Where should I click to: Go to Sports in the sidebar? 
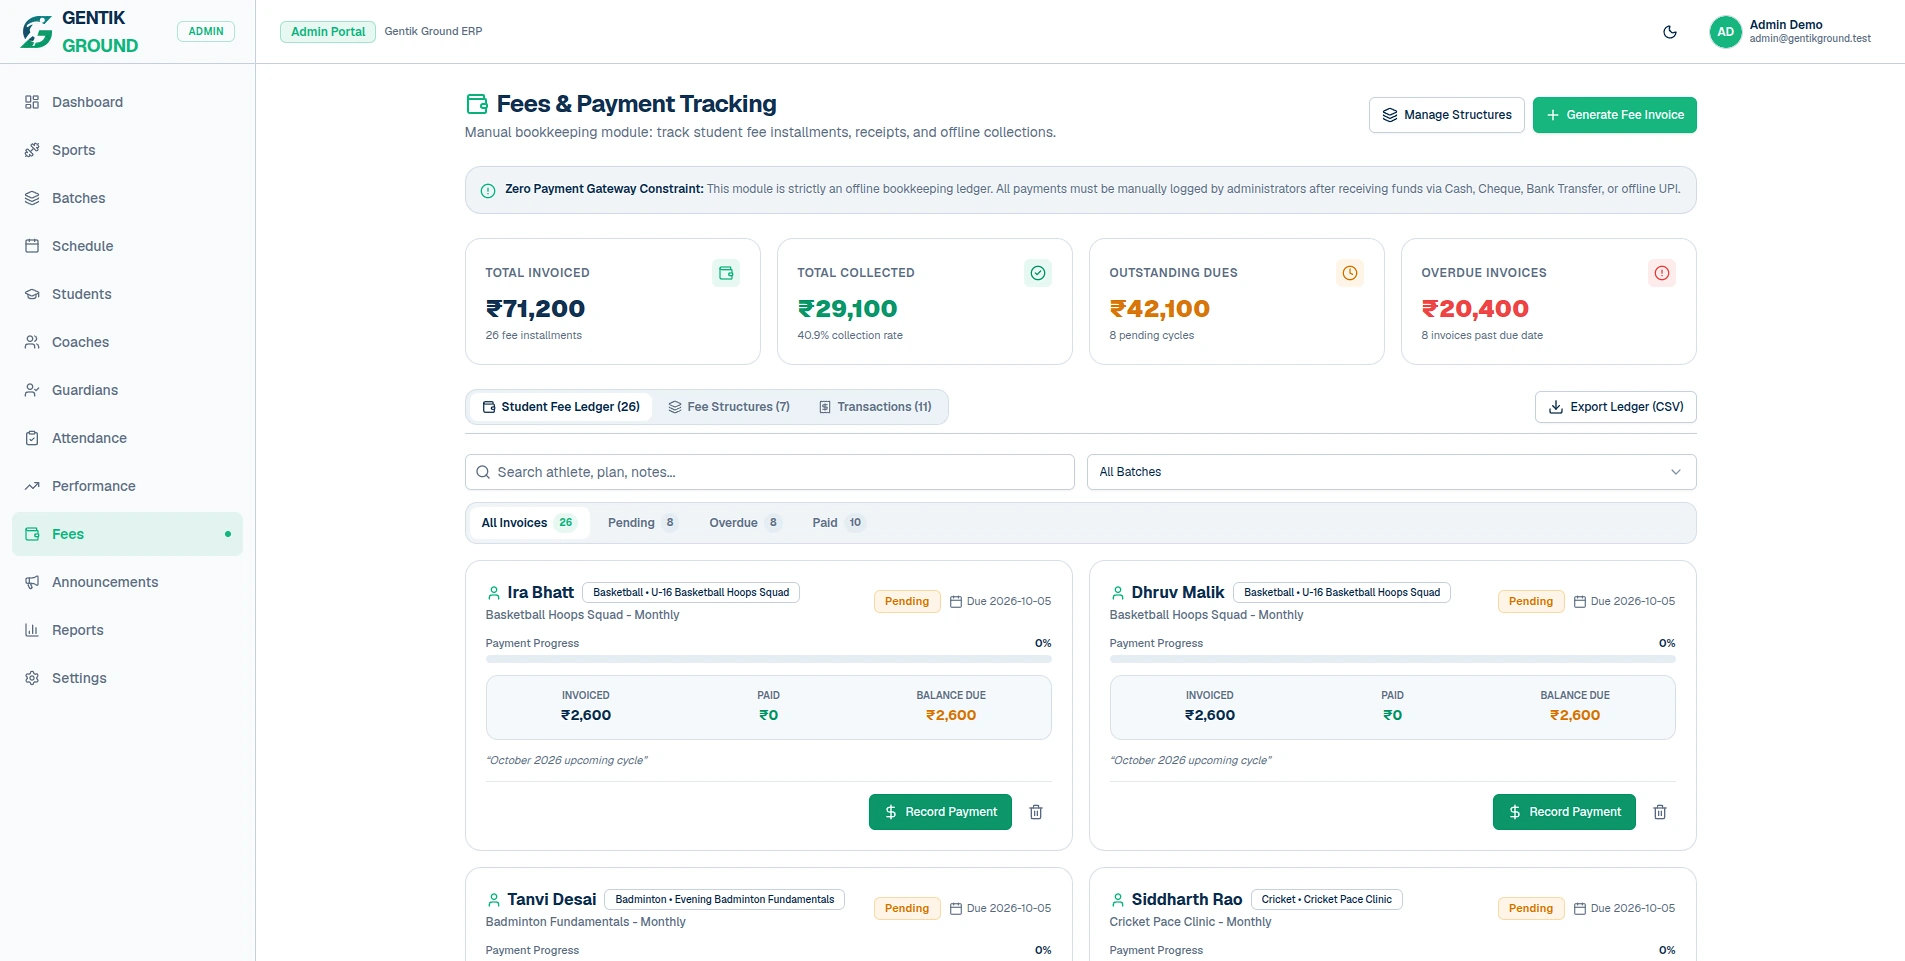pyautogui.click(x=127, y=150)
